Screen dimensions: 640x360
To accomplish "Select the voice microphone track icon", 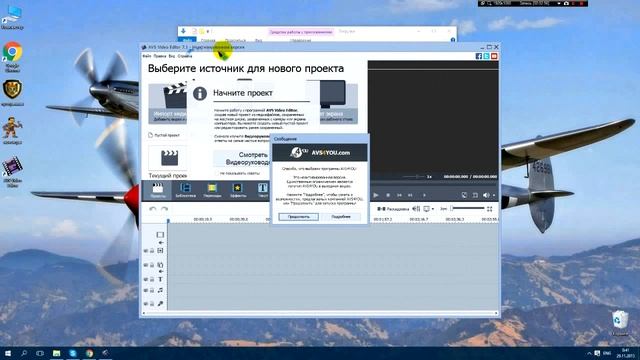I will (x=160, y=304).
